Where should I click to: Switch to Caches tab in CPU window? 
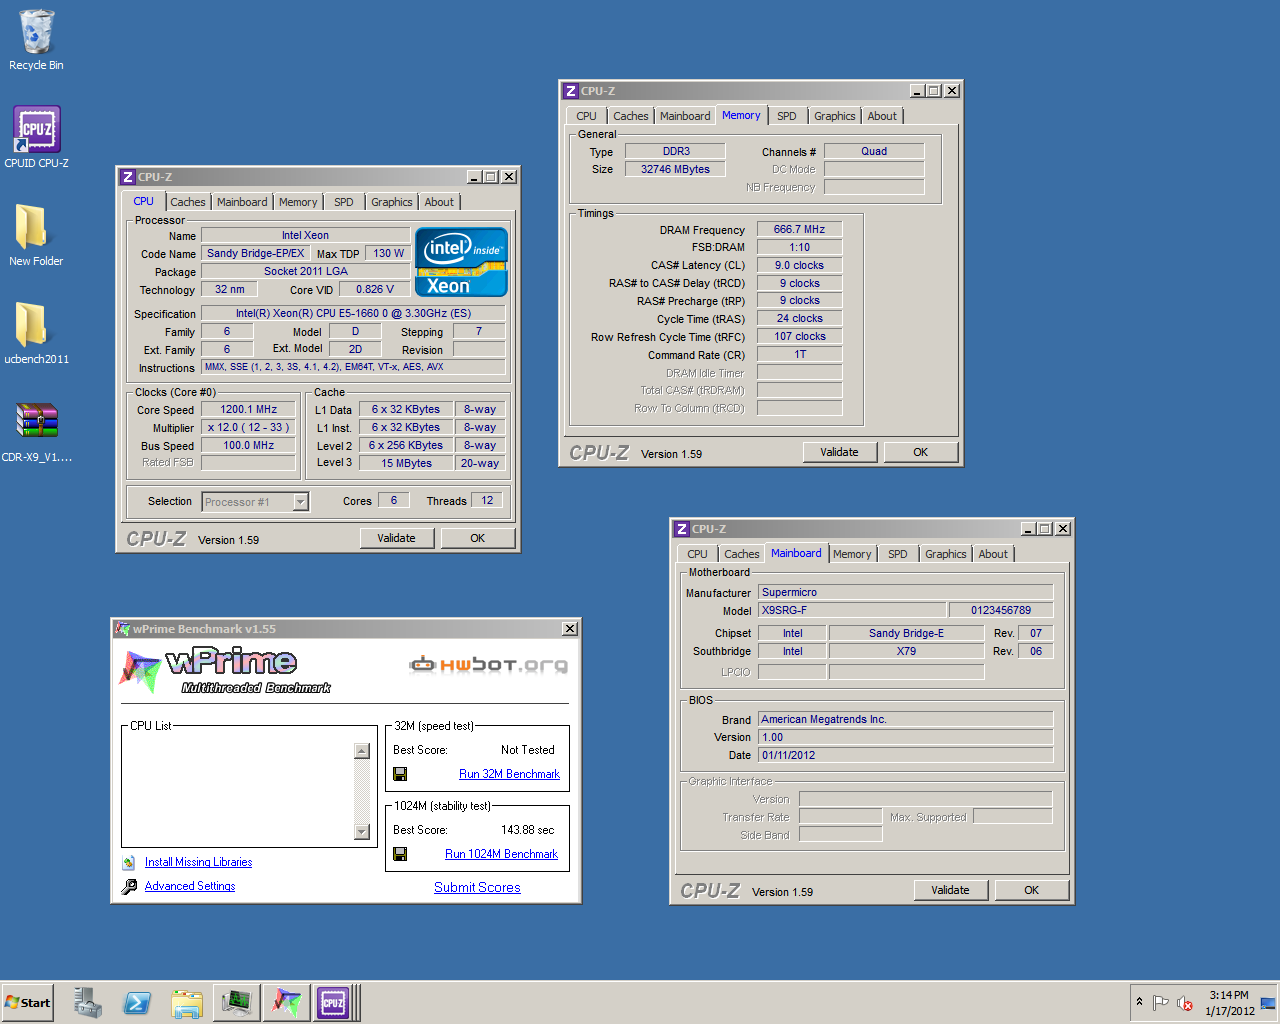click(188, 202)
